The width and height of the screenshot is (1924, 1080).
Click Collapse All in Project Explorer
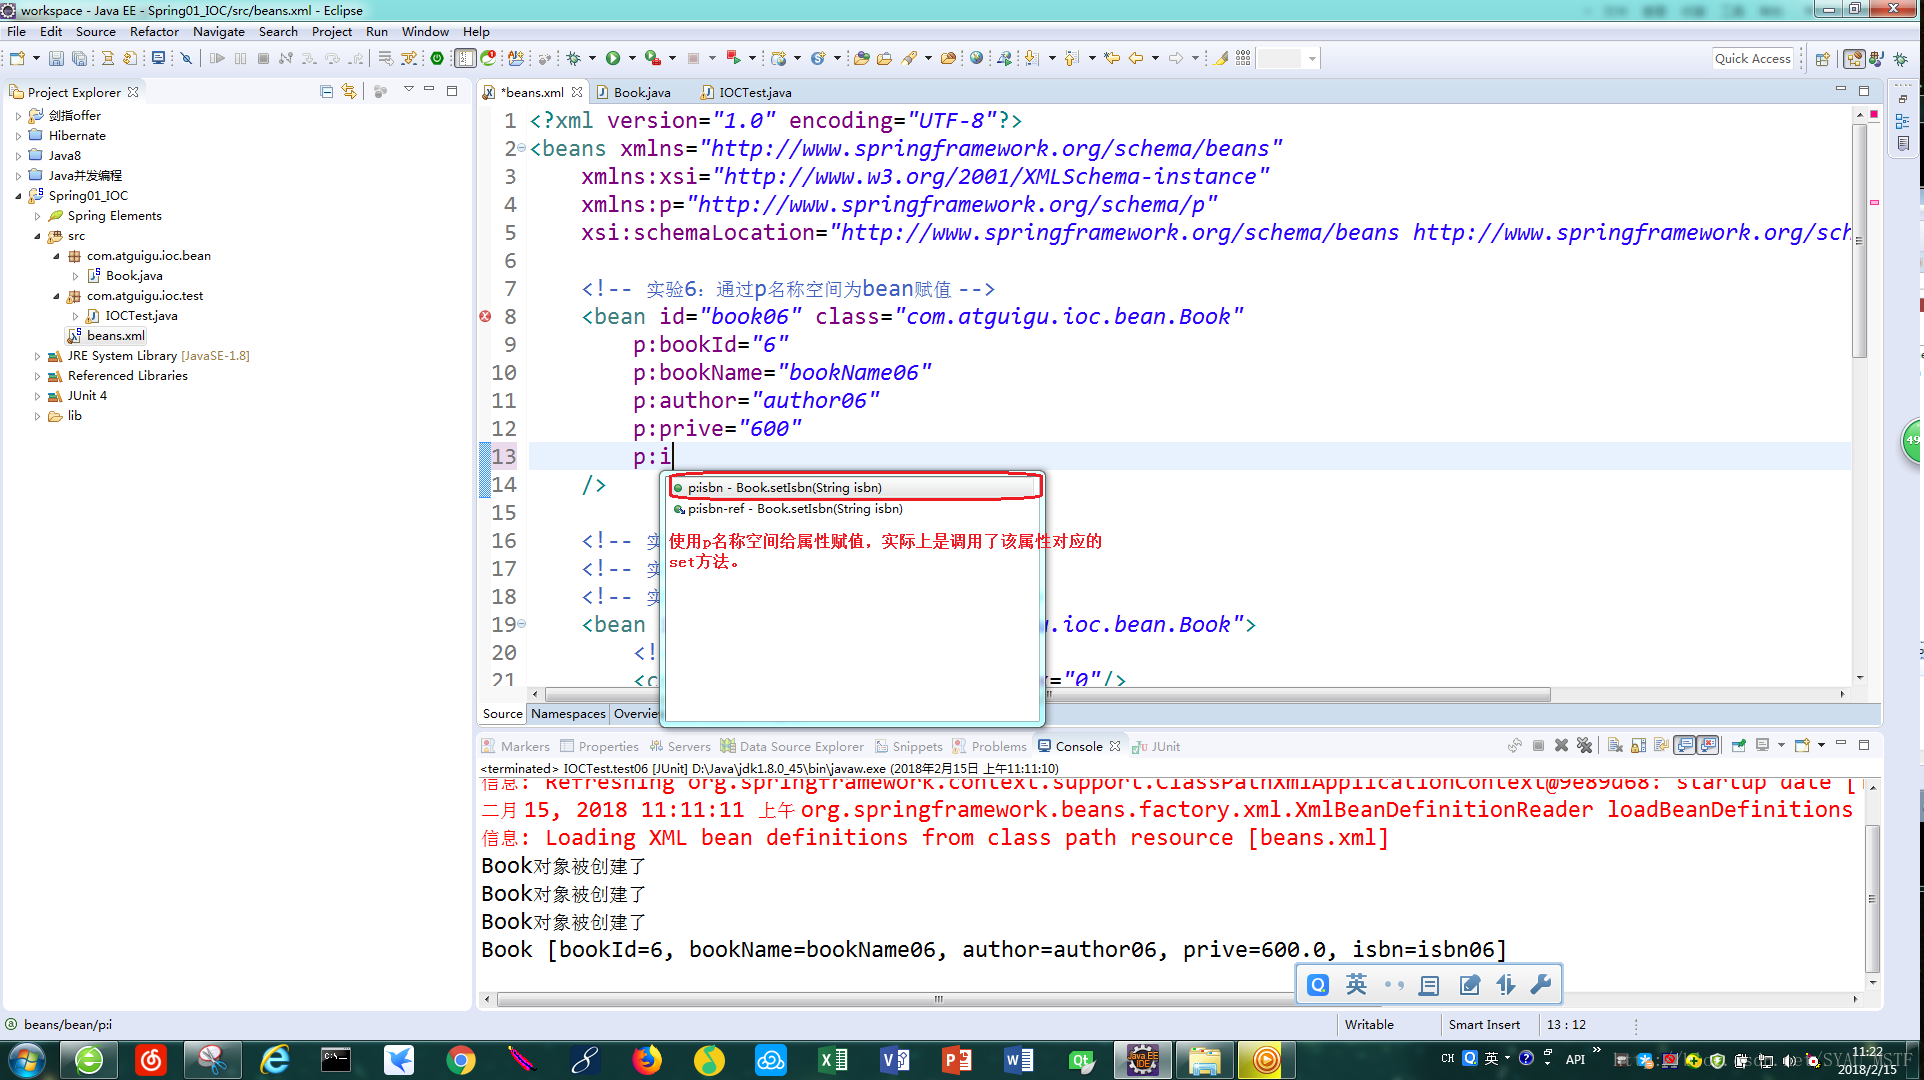tap(326, 92)
